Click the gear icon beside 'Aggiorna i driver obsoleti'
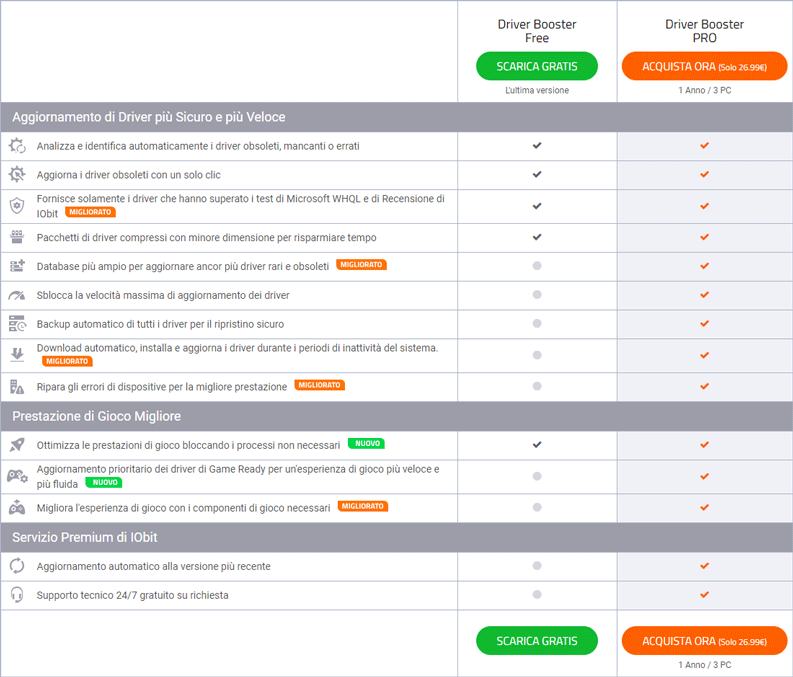The width and height of the screenshot is (793, 677). tap(17, 174)
